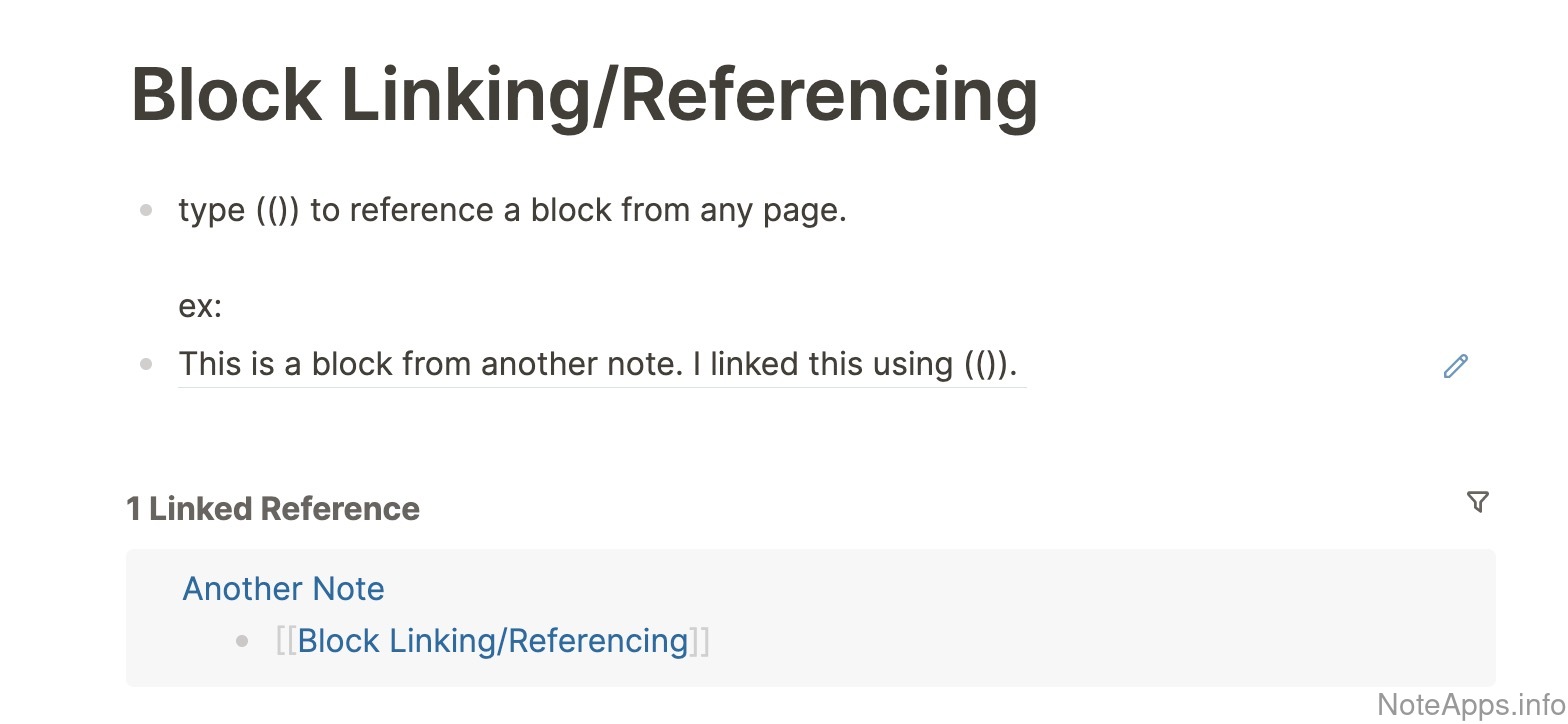The image size is (1568, 724).
Task: Click the opening "[[" brackets in linked reference
Action: 286,641
